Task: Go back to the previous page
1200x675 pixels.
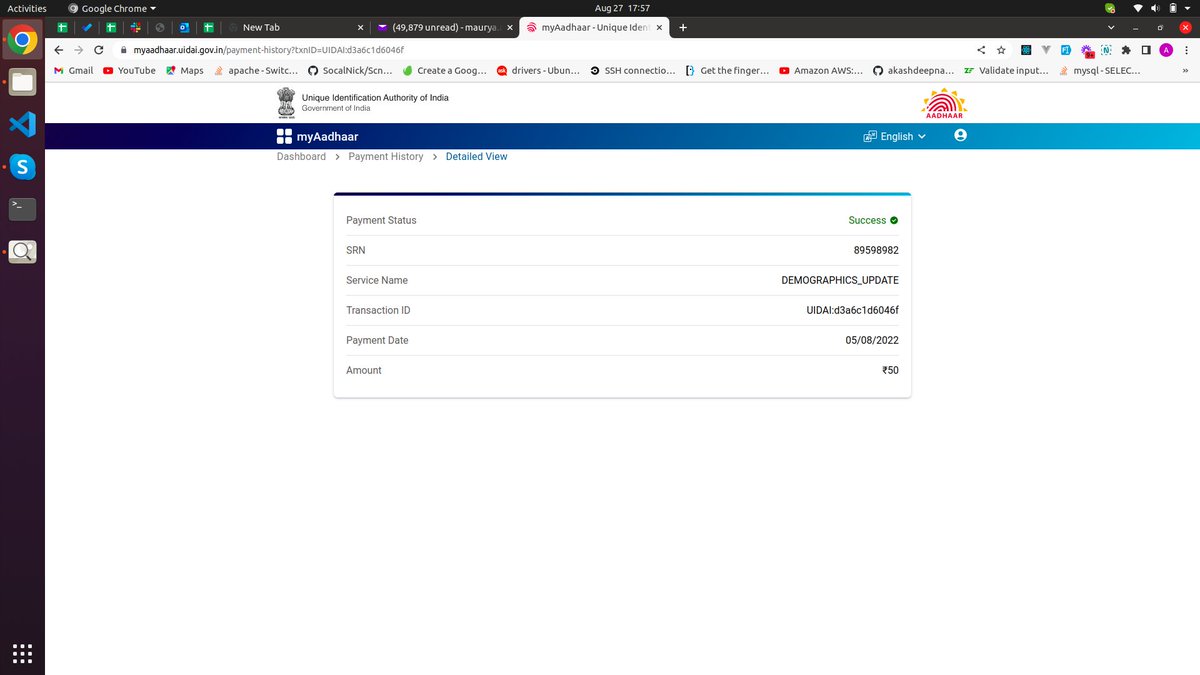Action: (59, 49)
